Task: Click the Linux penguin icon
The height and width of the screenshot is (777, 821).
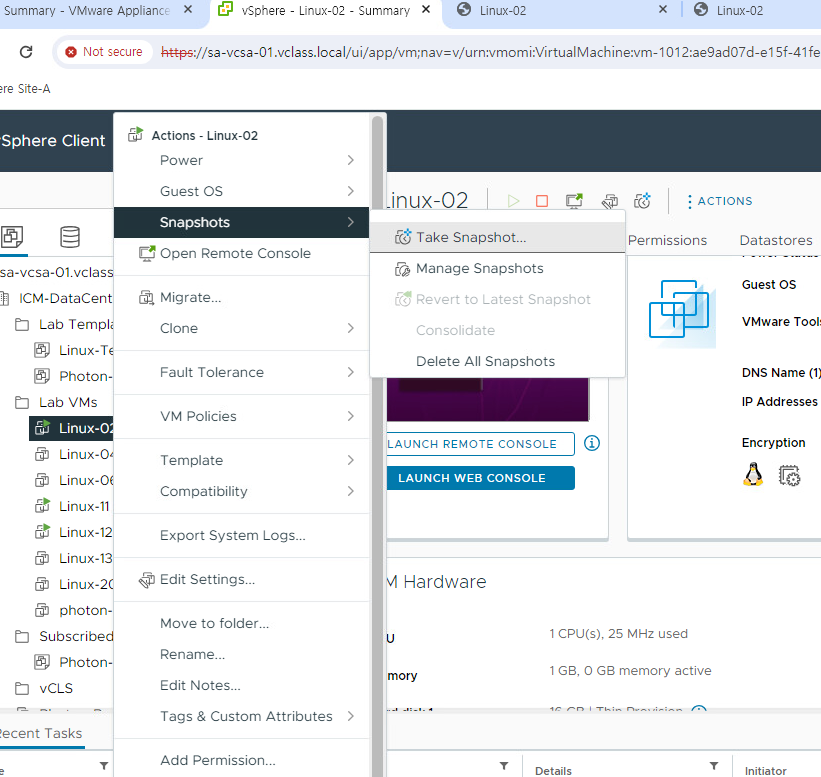Action: [753, 474]
